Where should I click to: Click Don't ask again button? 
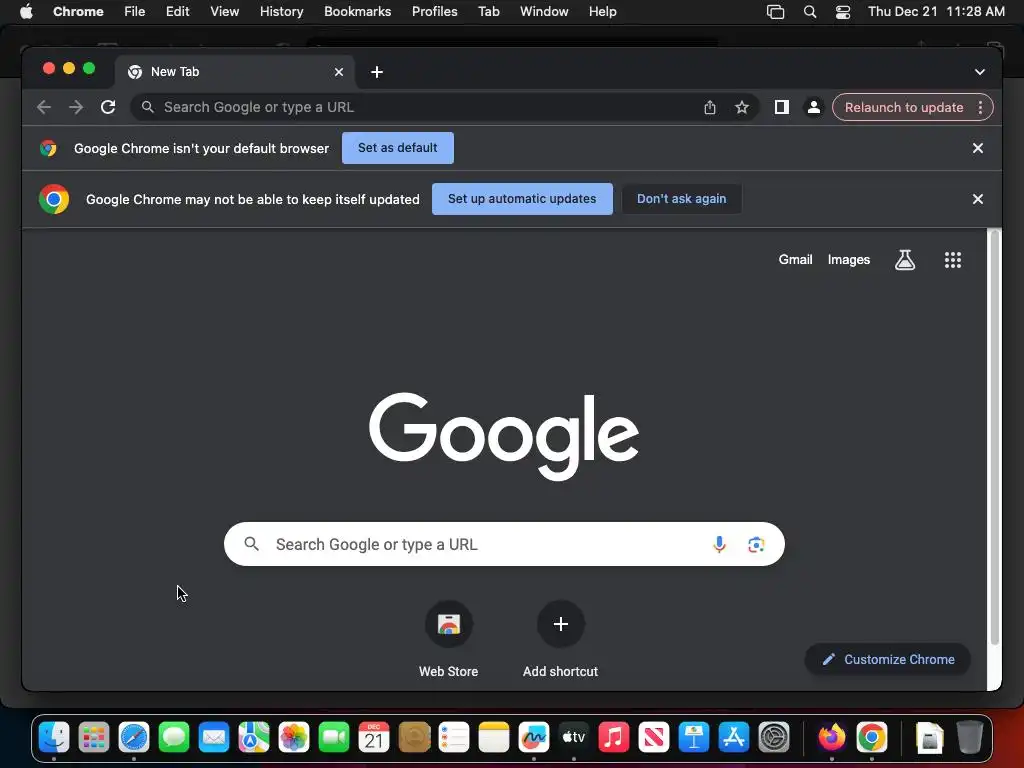681,199
